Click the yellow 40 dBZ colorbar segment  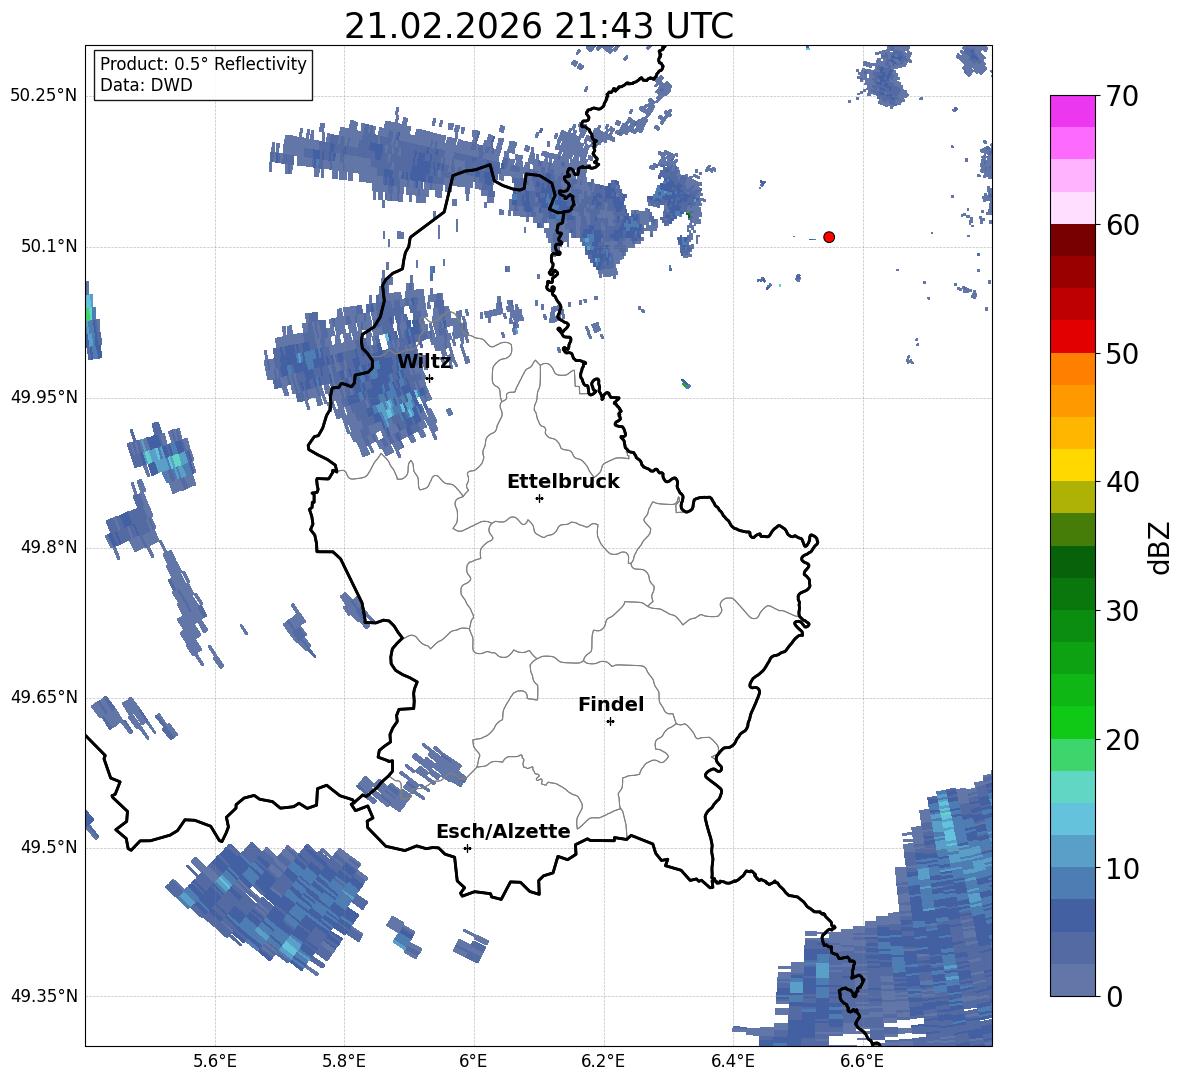pos(1072,466)
